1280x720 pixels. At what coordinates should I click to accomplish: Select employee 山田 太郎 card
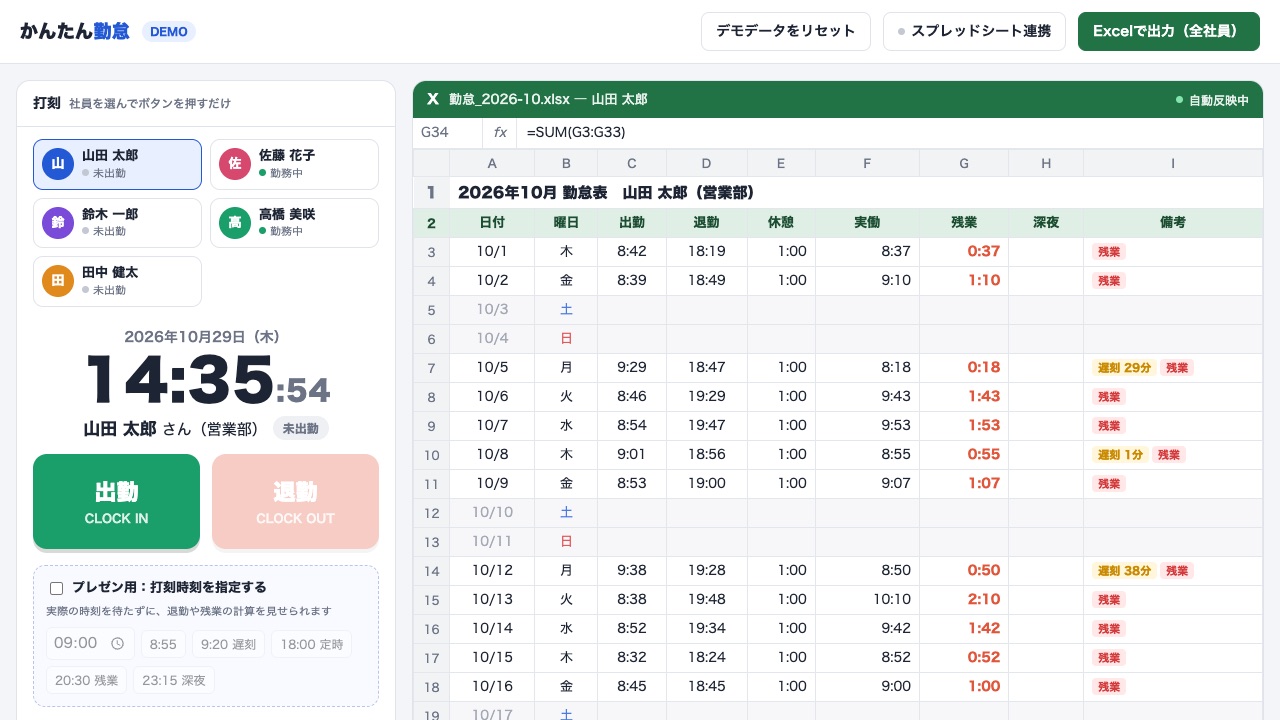pos(118,164)
